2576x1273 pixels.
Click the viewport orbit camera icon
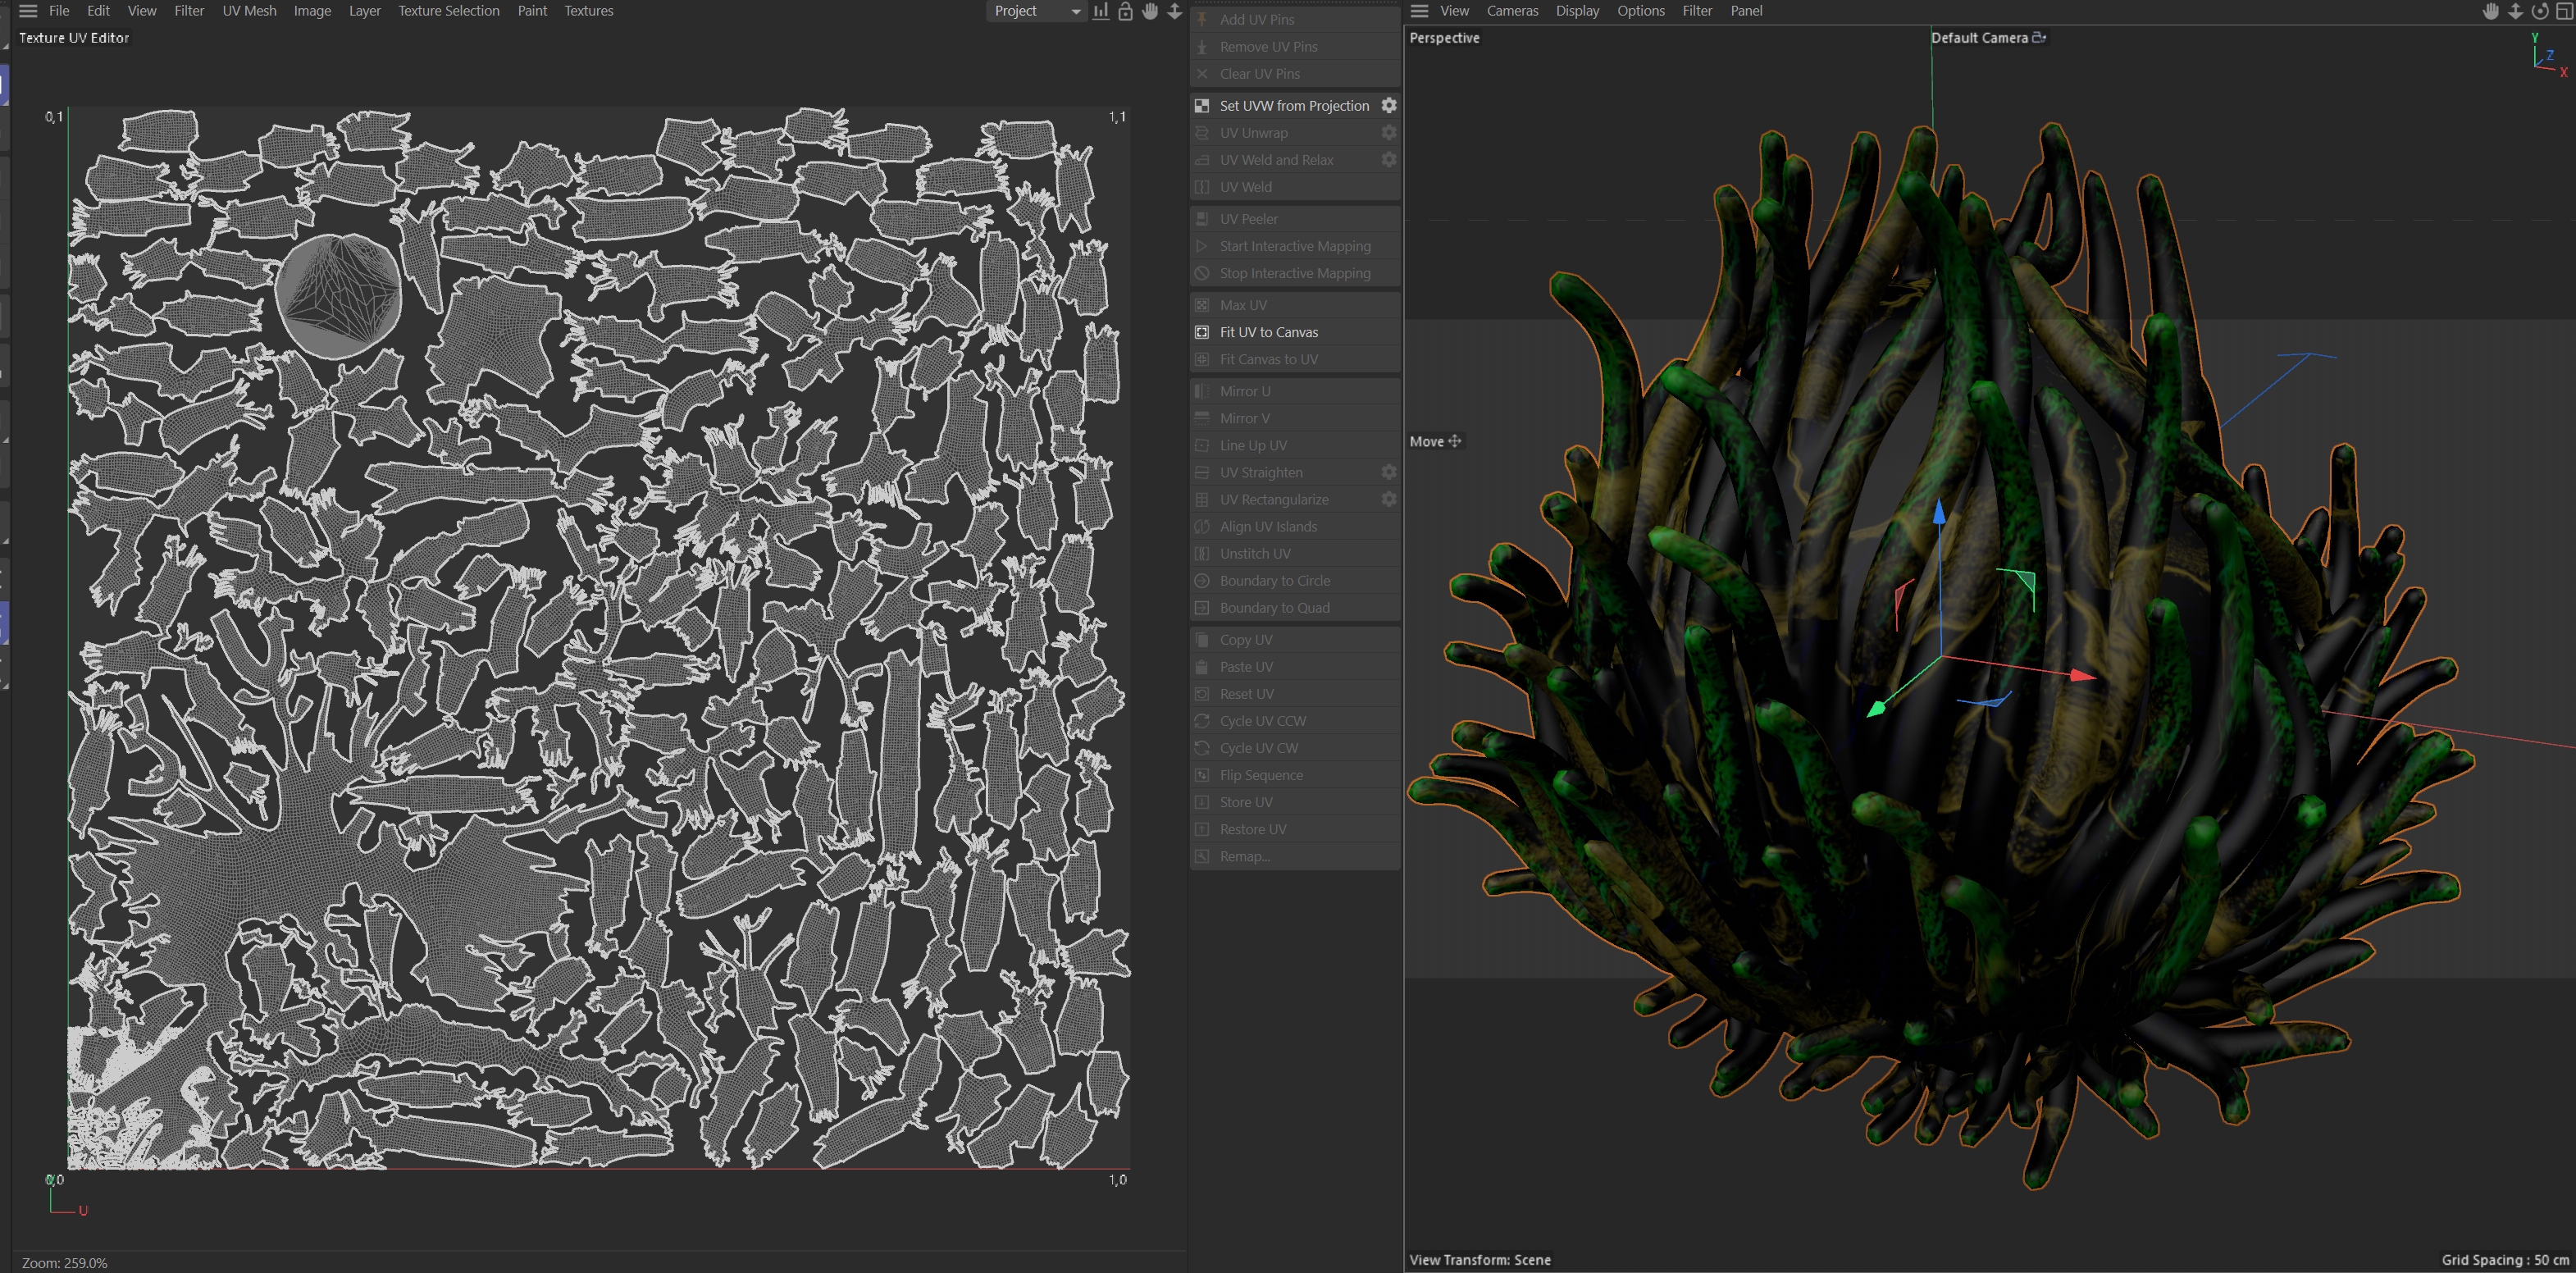(x=2539, y=11)
